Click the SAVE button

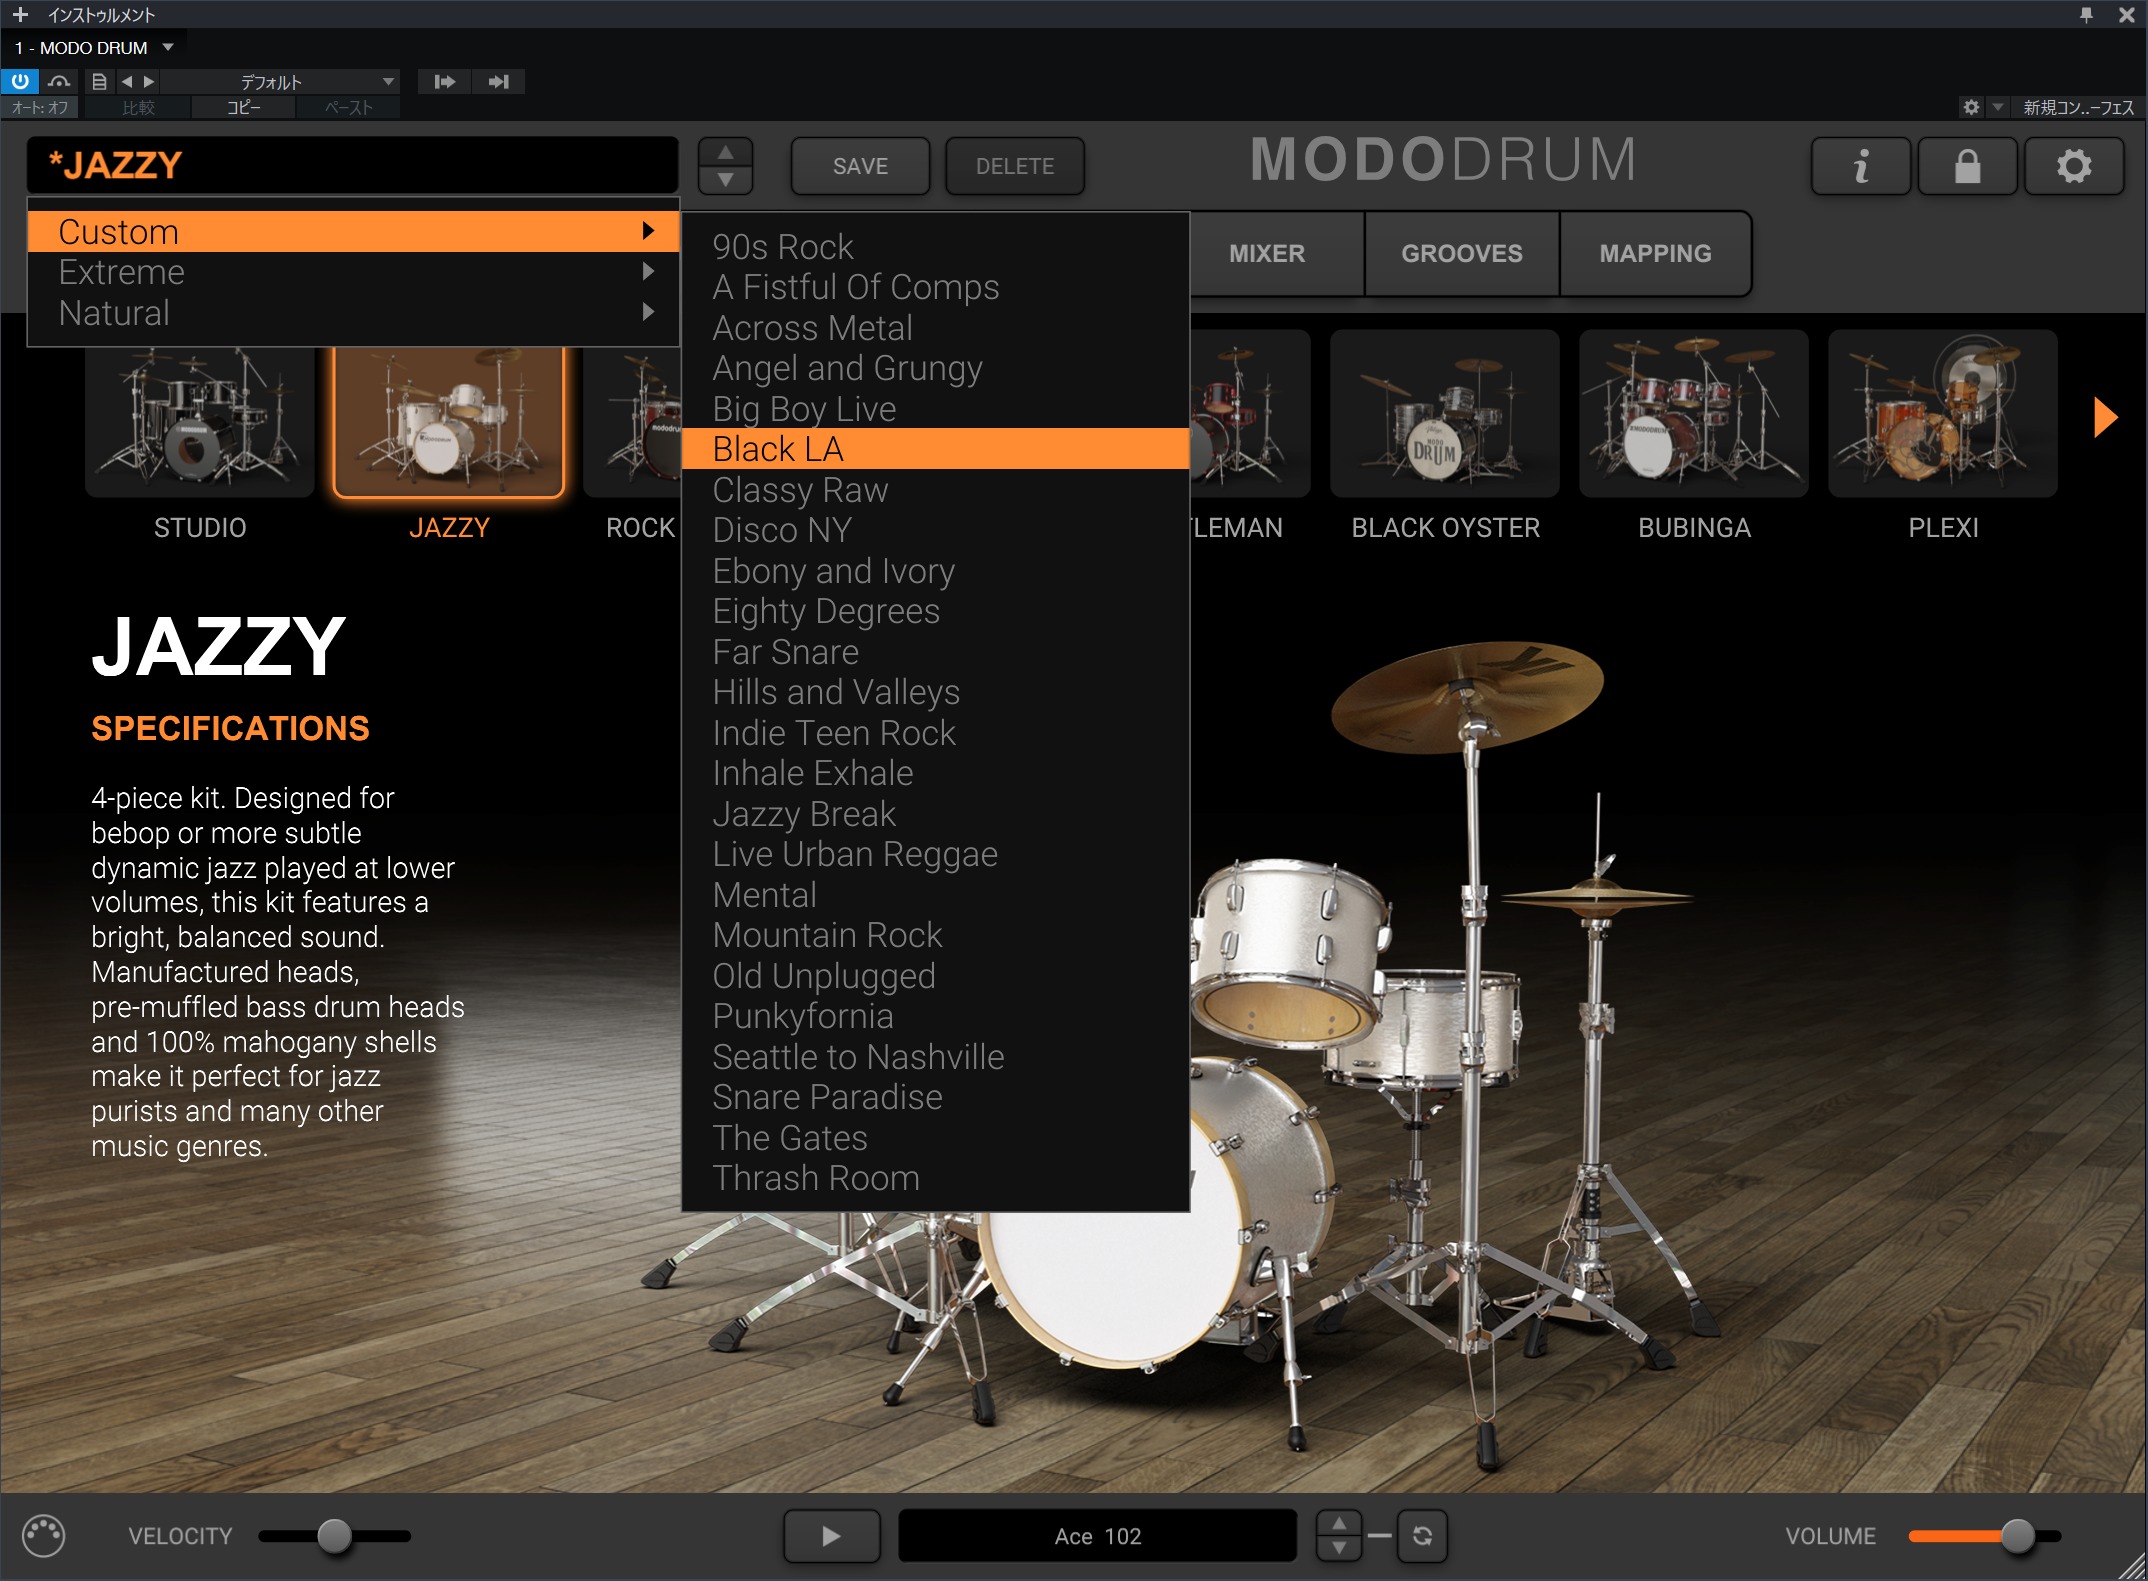coord(860,166)
